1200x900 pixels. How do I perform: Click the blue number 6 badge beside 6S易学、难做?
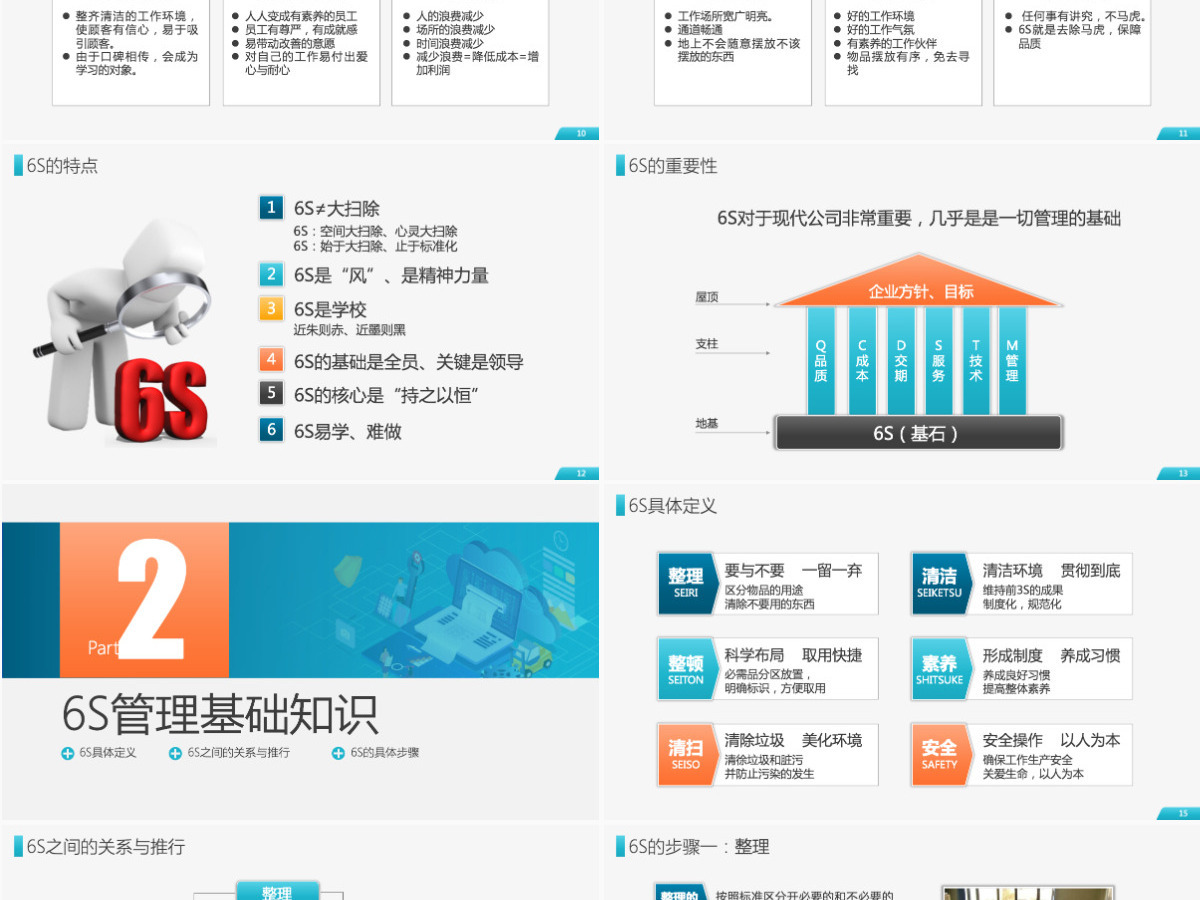tap(270, 430)
